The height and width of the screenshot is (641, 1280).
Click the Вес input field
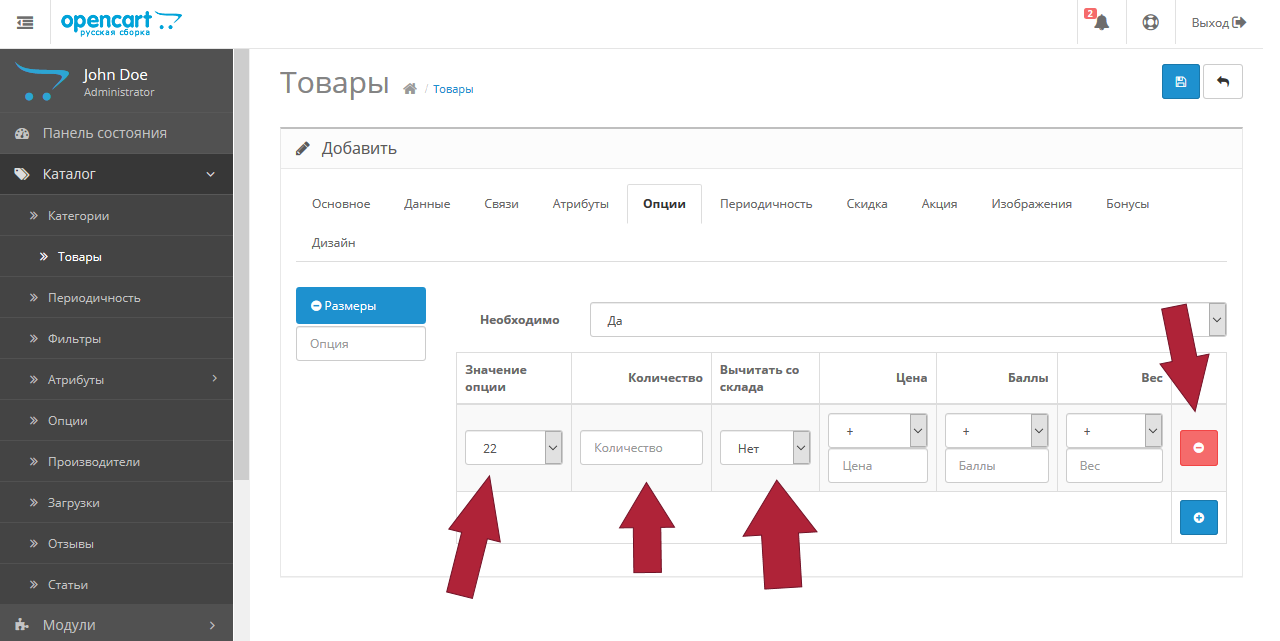1114,466
